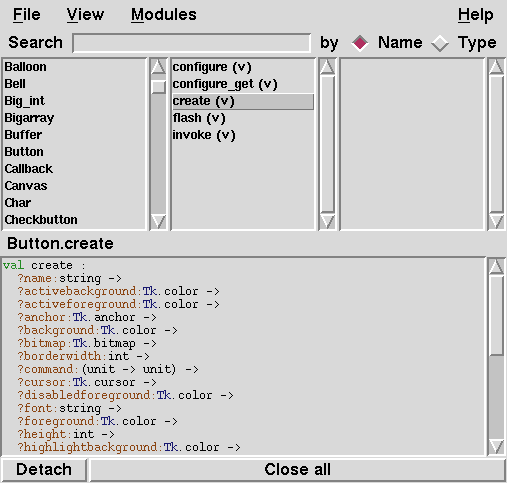
Task: Click the right empty list scroll-down arrow
Action: point(496,221)
